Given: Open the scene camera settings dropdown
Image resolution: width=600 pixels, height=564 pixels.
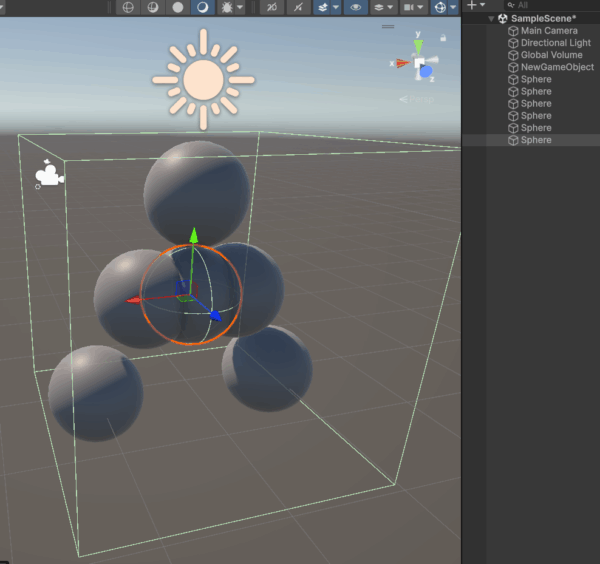Looking at the screenshot, I should point(412,7).
